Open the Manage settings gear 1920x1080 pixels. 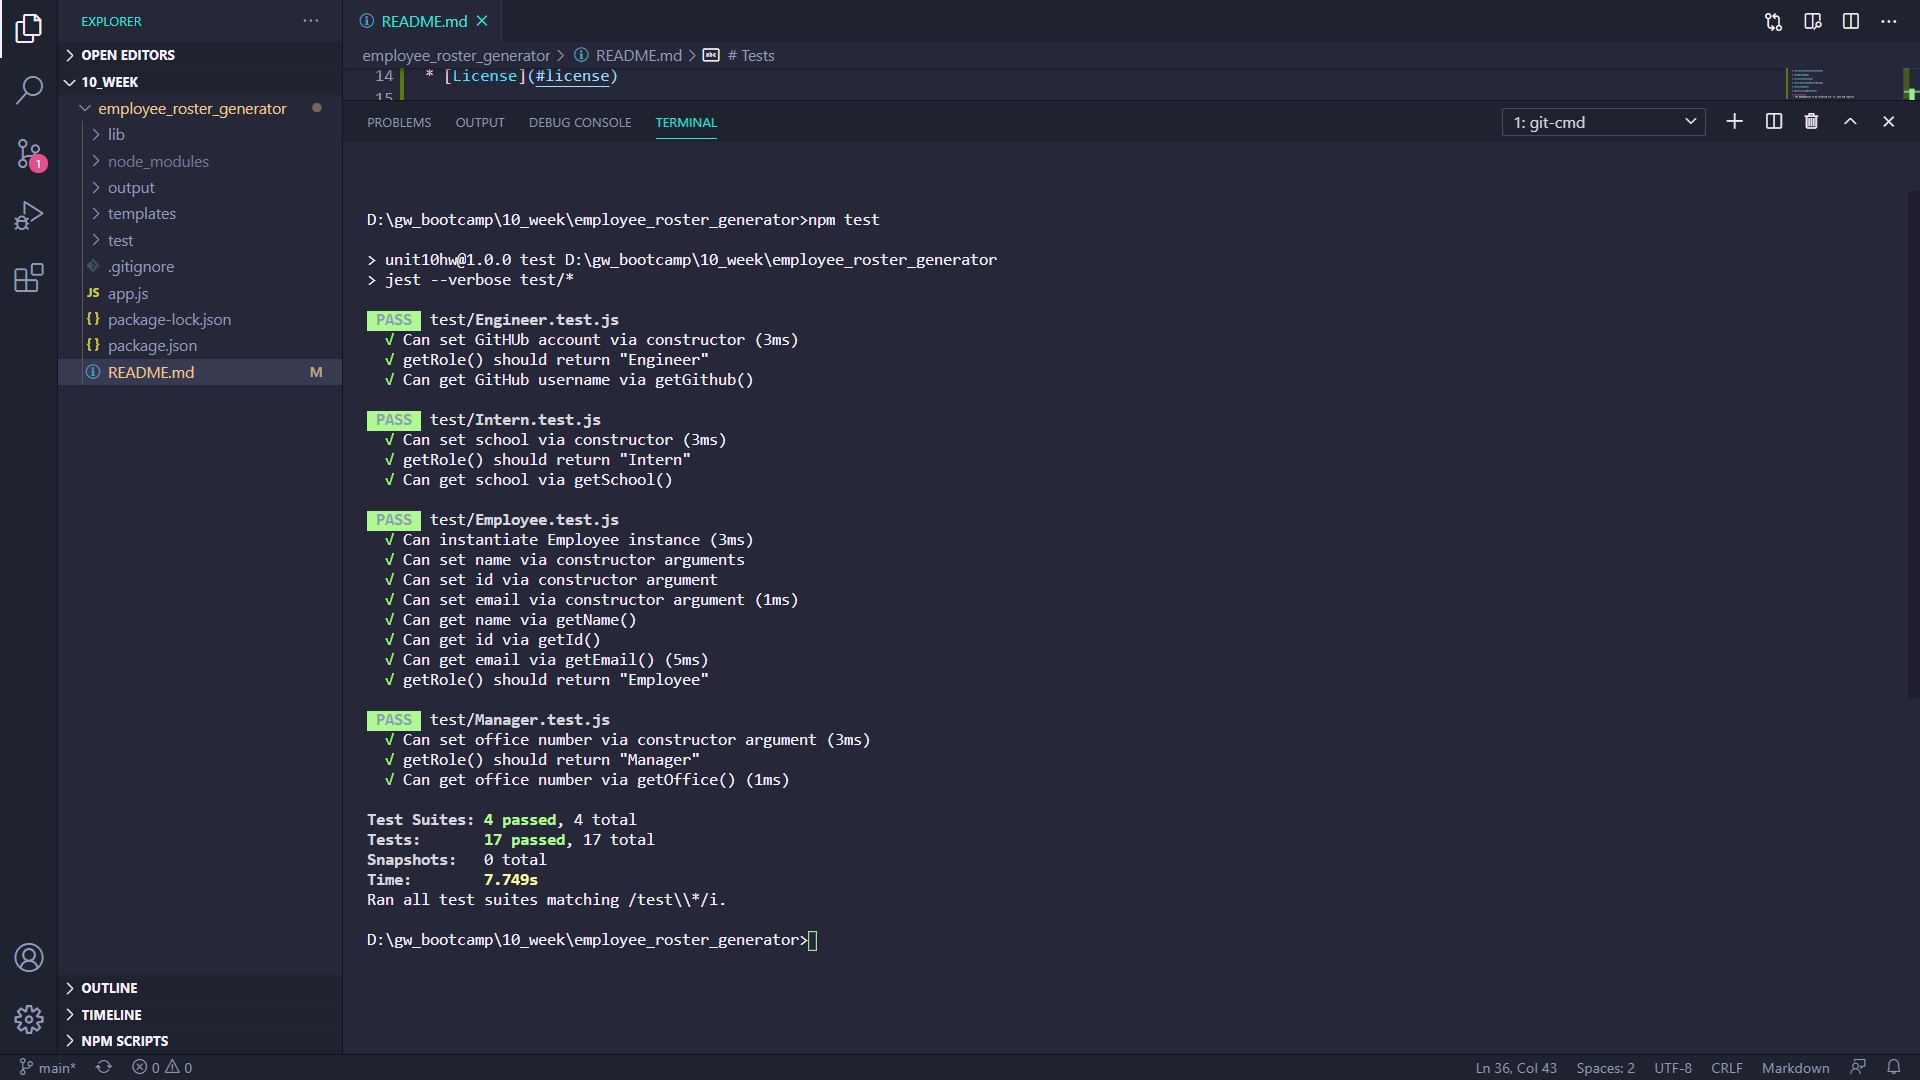point(29,1019)
